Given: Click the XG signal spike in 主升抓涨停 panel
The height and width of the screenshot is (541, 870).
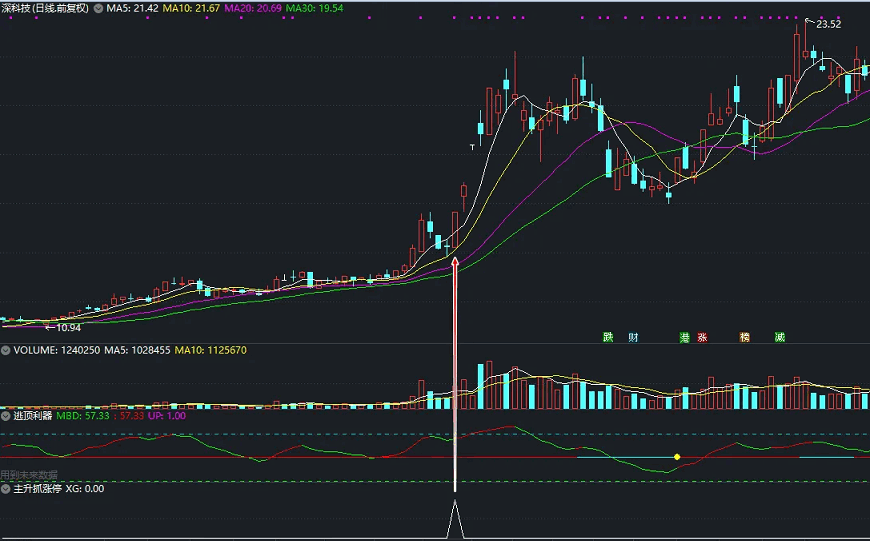Looking at the screenshot, I should (455, 519).
